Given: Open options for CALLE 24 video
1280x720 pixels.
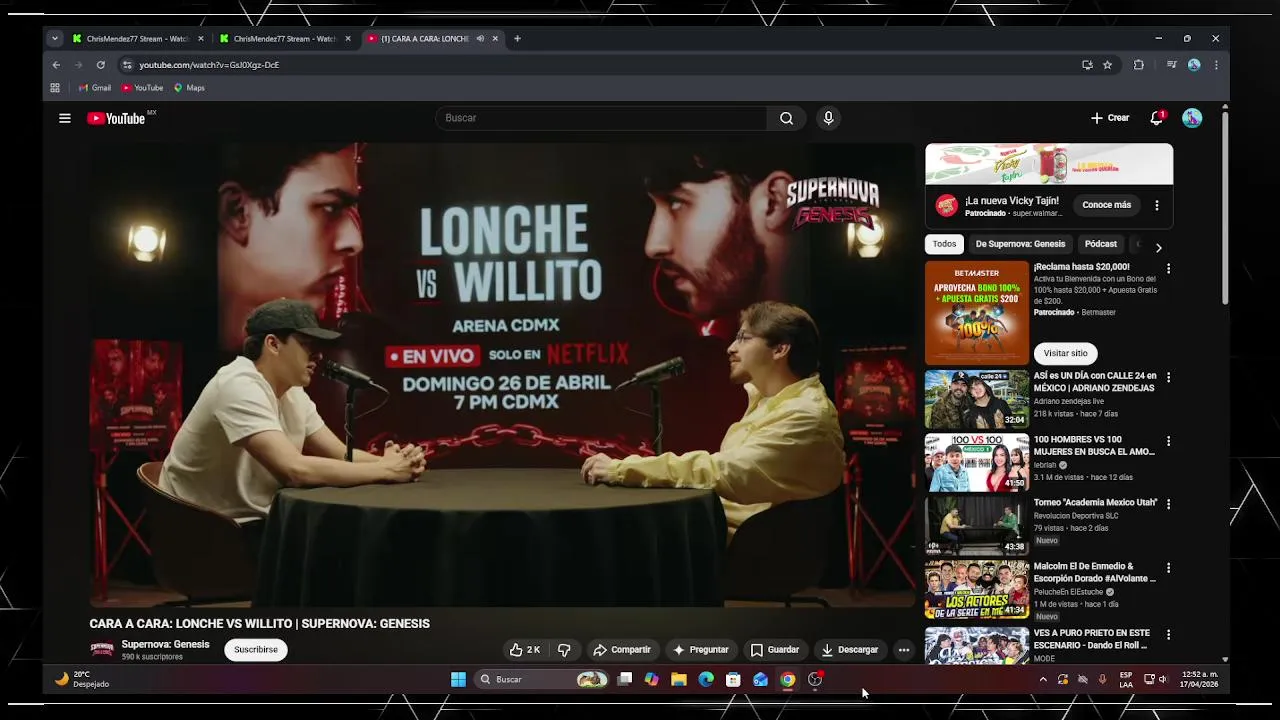Looking at the screenshot, I should [x=1168, y=378].
